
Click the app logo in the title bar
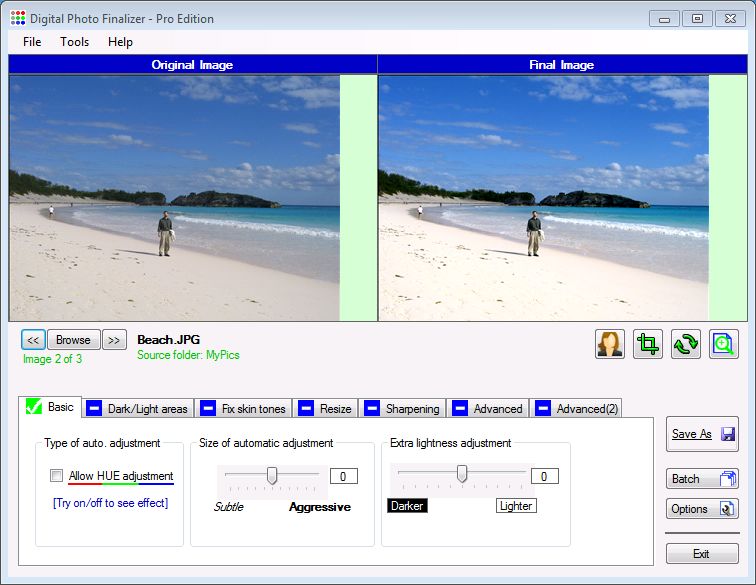17,18
